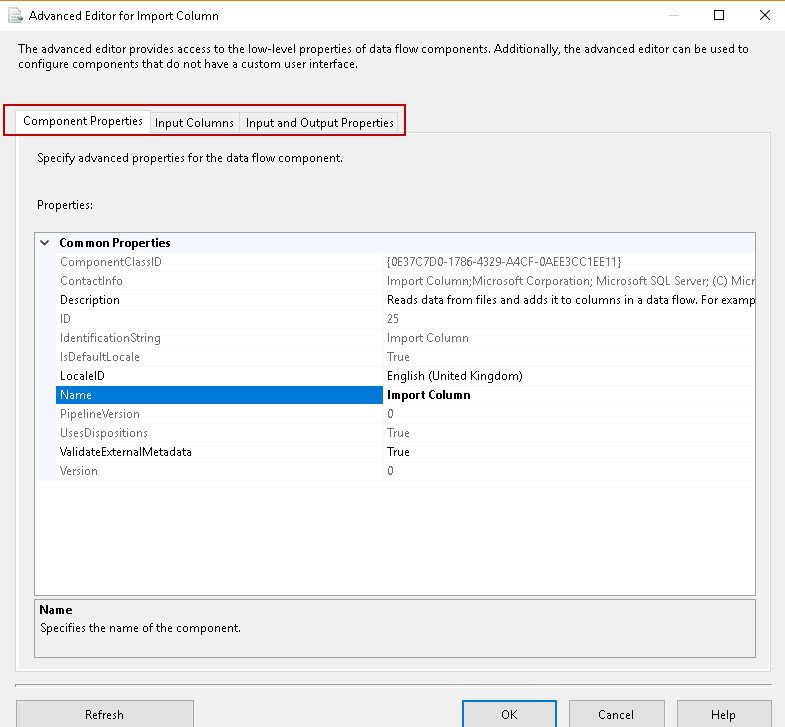Select the ComponentClassID property row
This screenshot has width=785, height=727.
[110, 262]
